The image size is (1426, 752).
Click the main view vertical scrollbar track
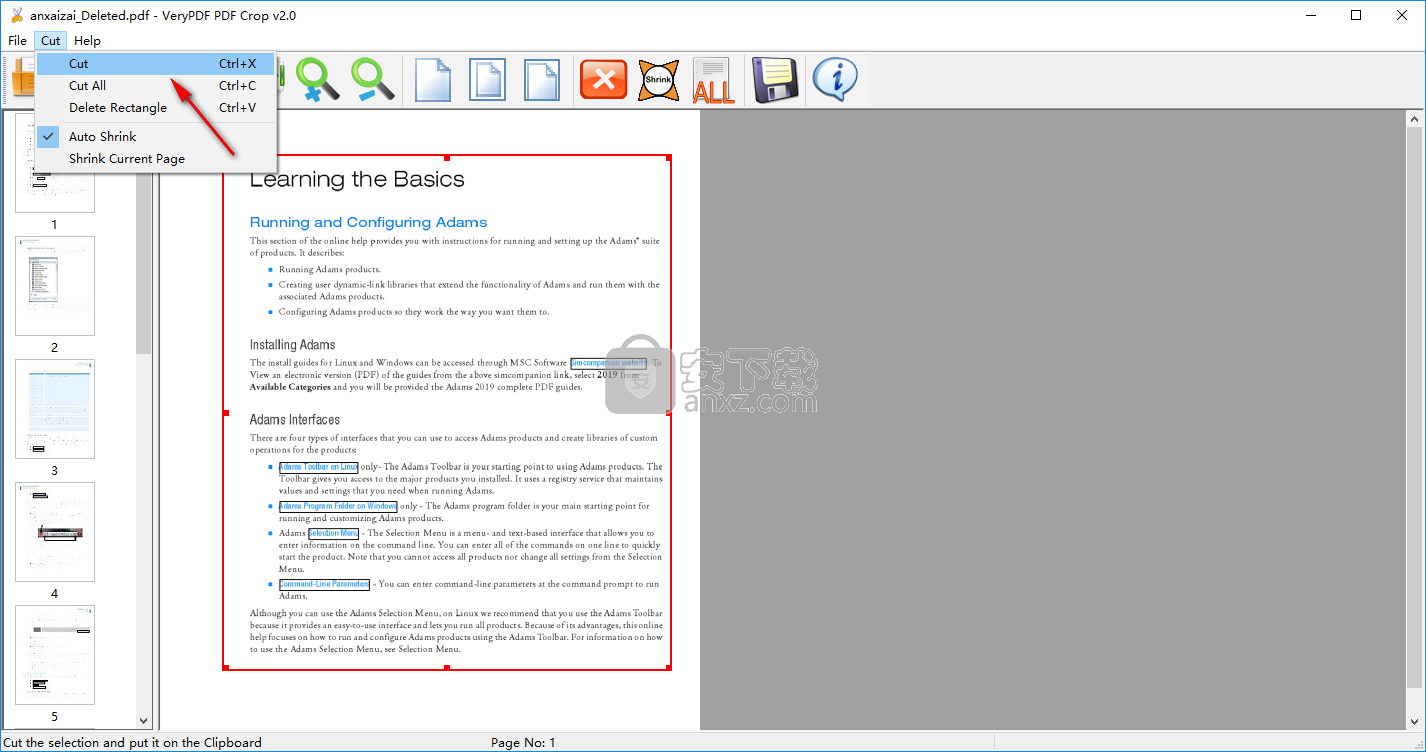coord(1414,420)
